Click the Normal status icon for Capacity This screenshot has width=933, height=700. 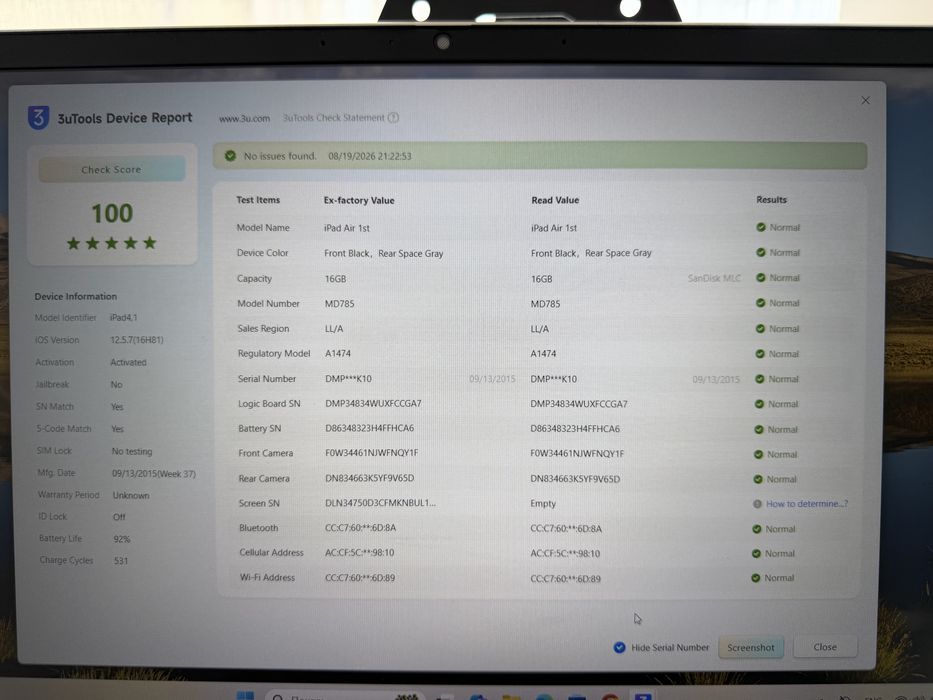[x=760, y=278]
